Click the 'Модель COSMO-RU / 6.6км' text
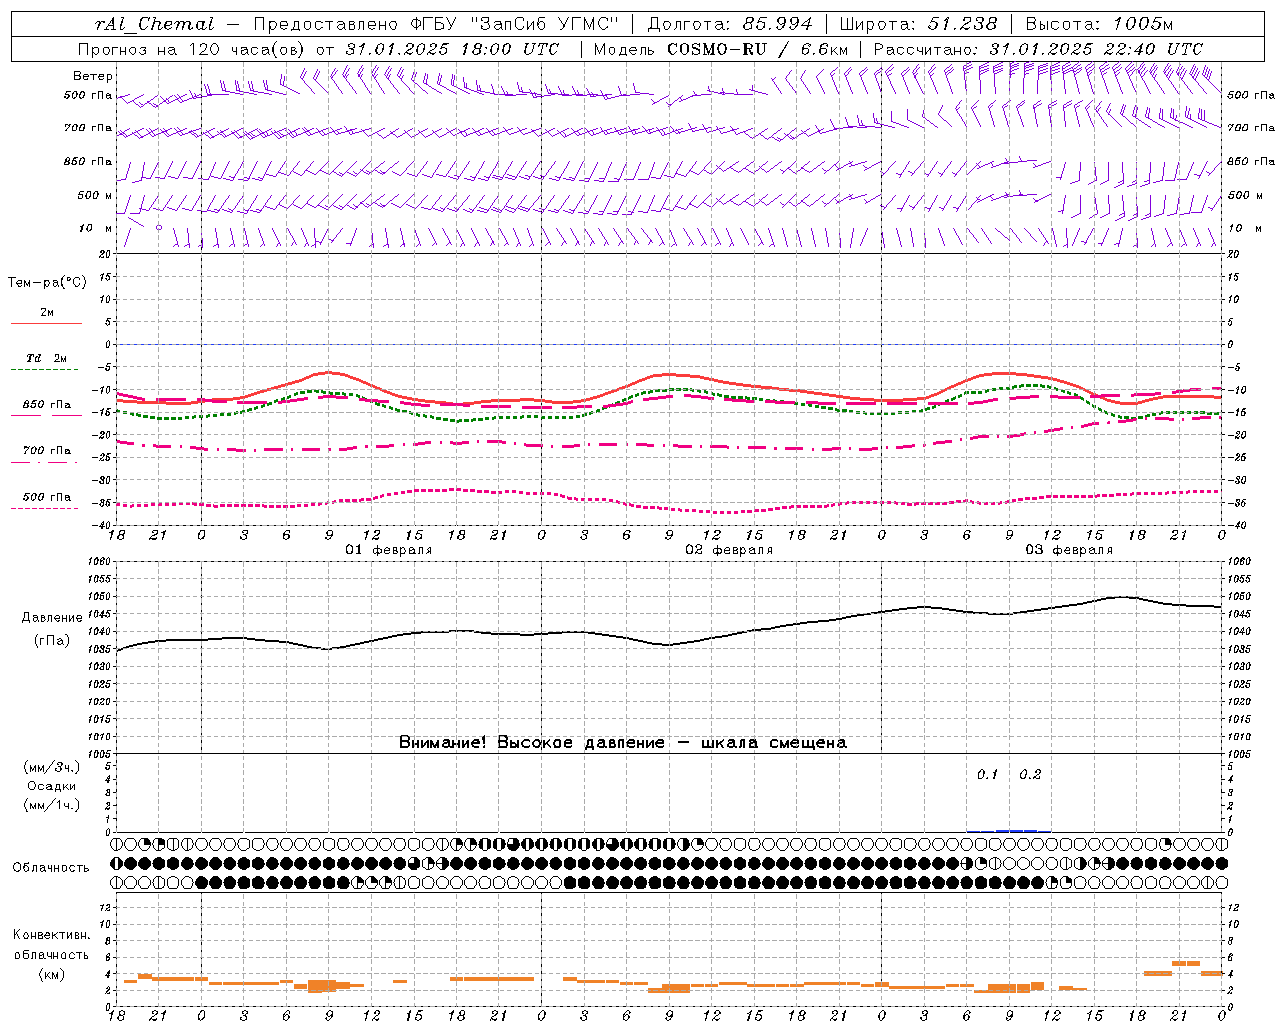Image resolution: width=1280 pixels, height=1024 pixels. click(x=721, y=49)
